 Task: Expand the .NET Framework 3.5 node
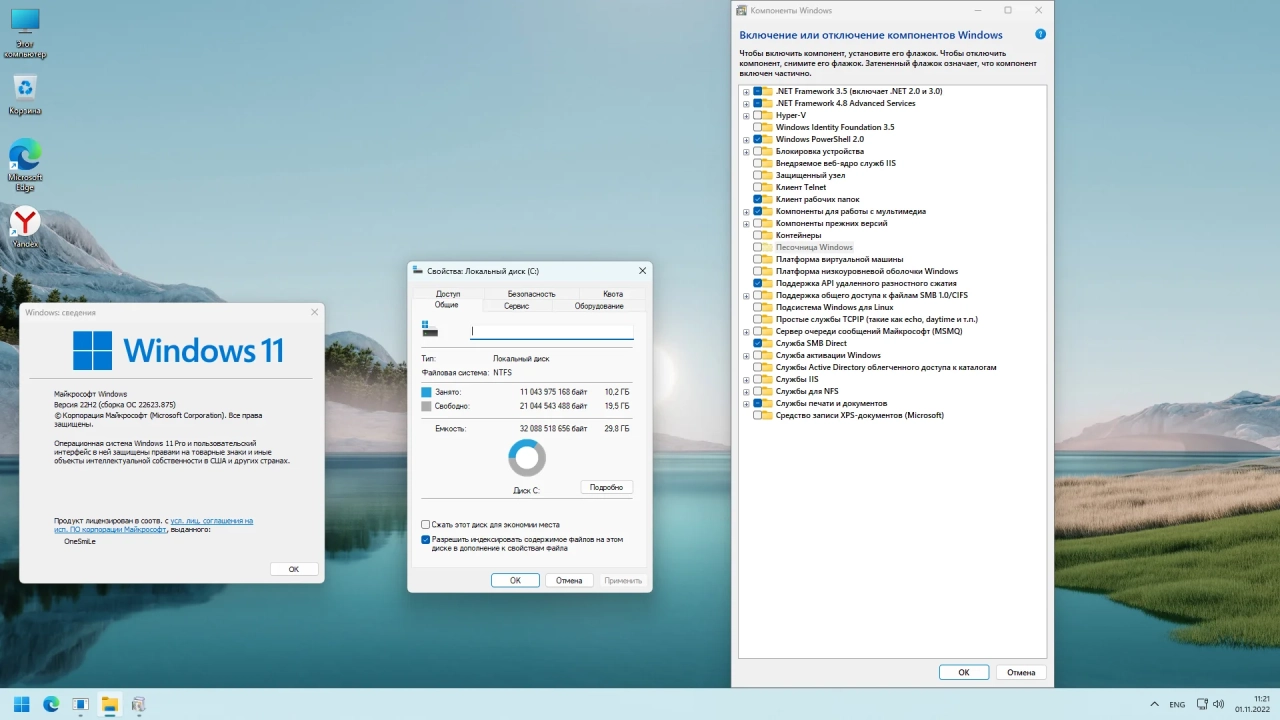[x=746, y=91]
